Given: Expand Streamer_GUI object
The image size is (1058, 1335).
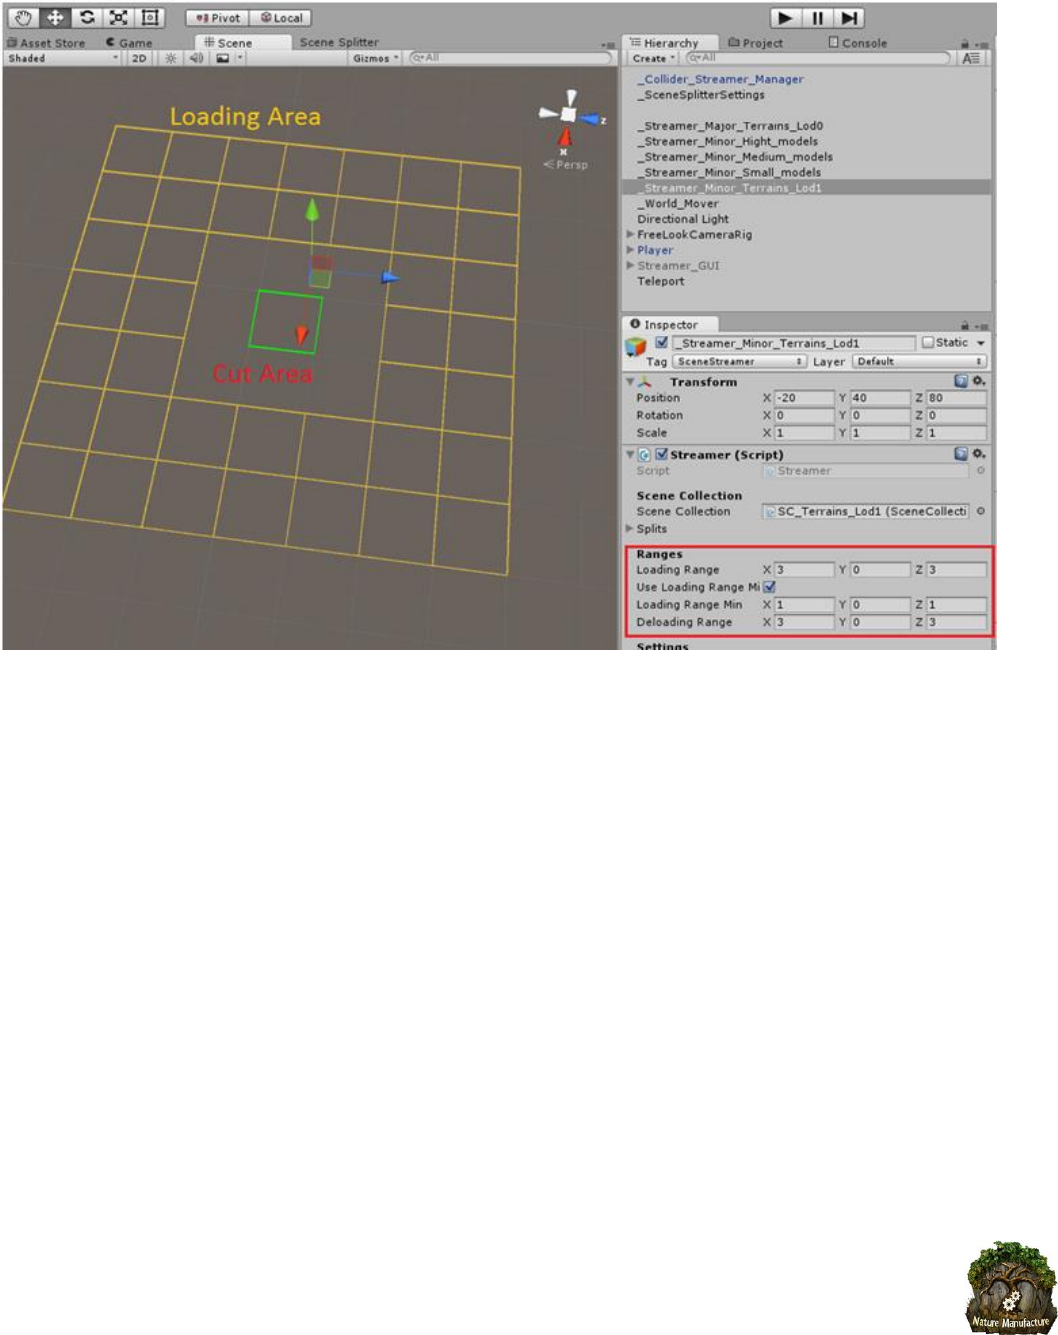Looking at the screenshot, I should [631, 265].
